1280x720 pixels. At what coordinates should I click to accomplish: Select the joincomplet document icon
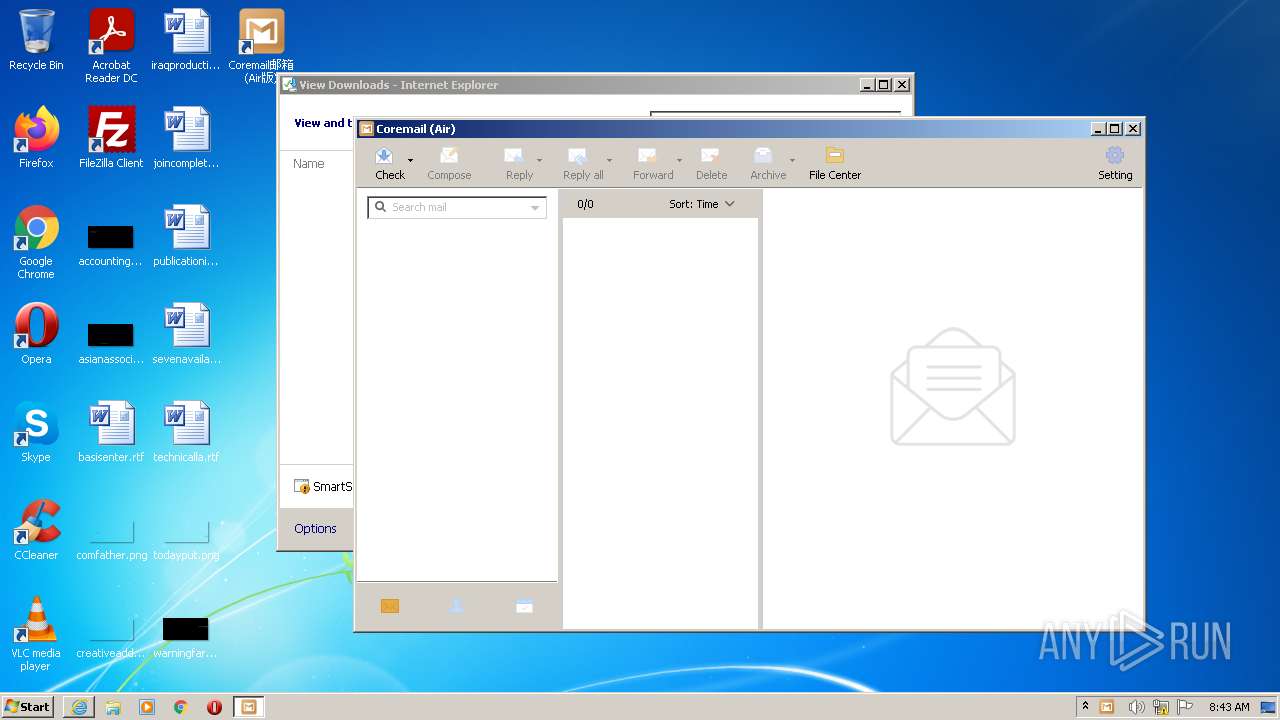coord(186,139)
